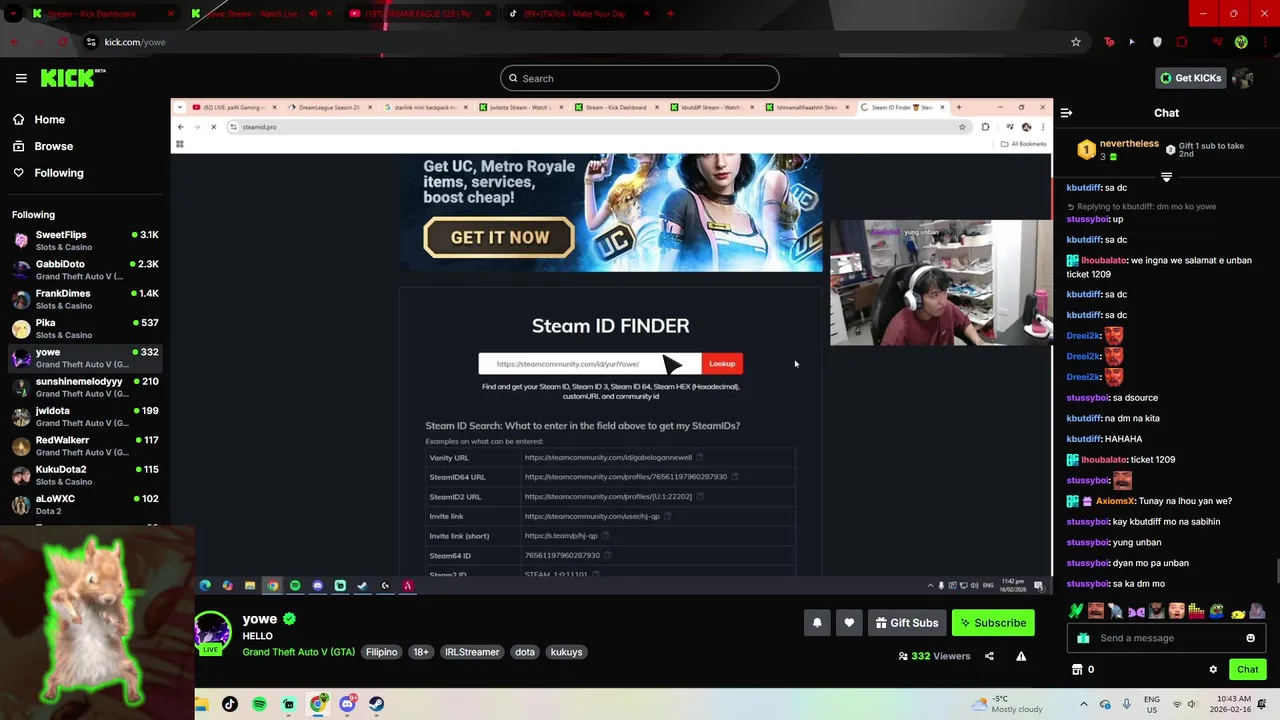The height and width of the screenshot is (720, 1280).
Task: Mute the yowe Stream tab audio icon
Action: (x=313, y=14)
